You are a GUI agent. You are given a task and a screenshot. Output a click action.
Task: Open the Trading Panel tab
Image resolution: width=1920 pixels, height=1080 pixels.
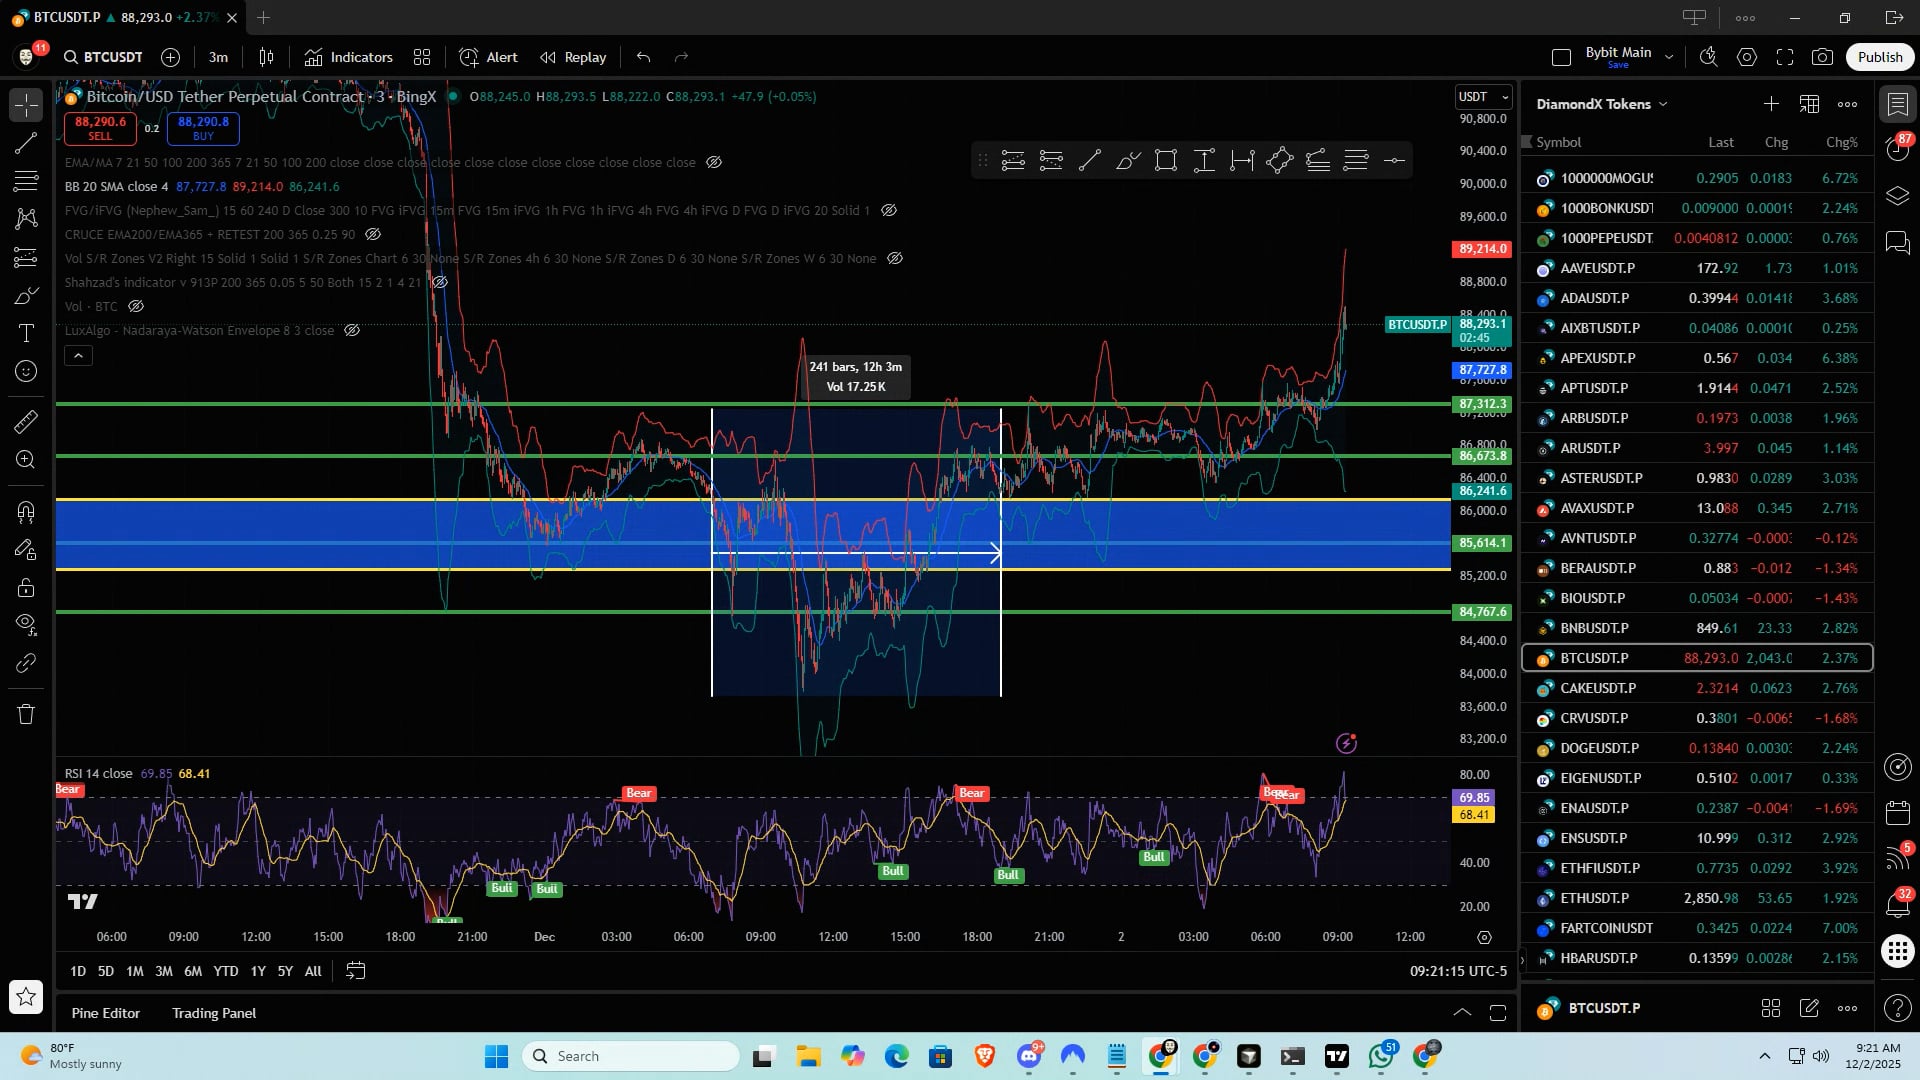point(214,1013)
